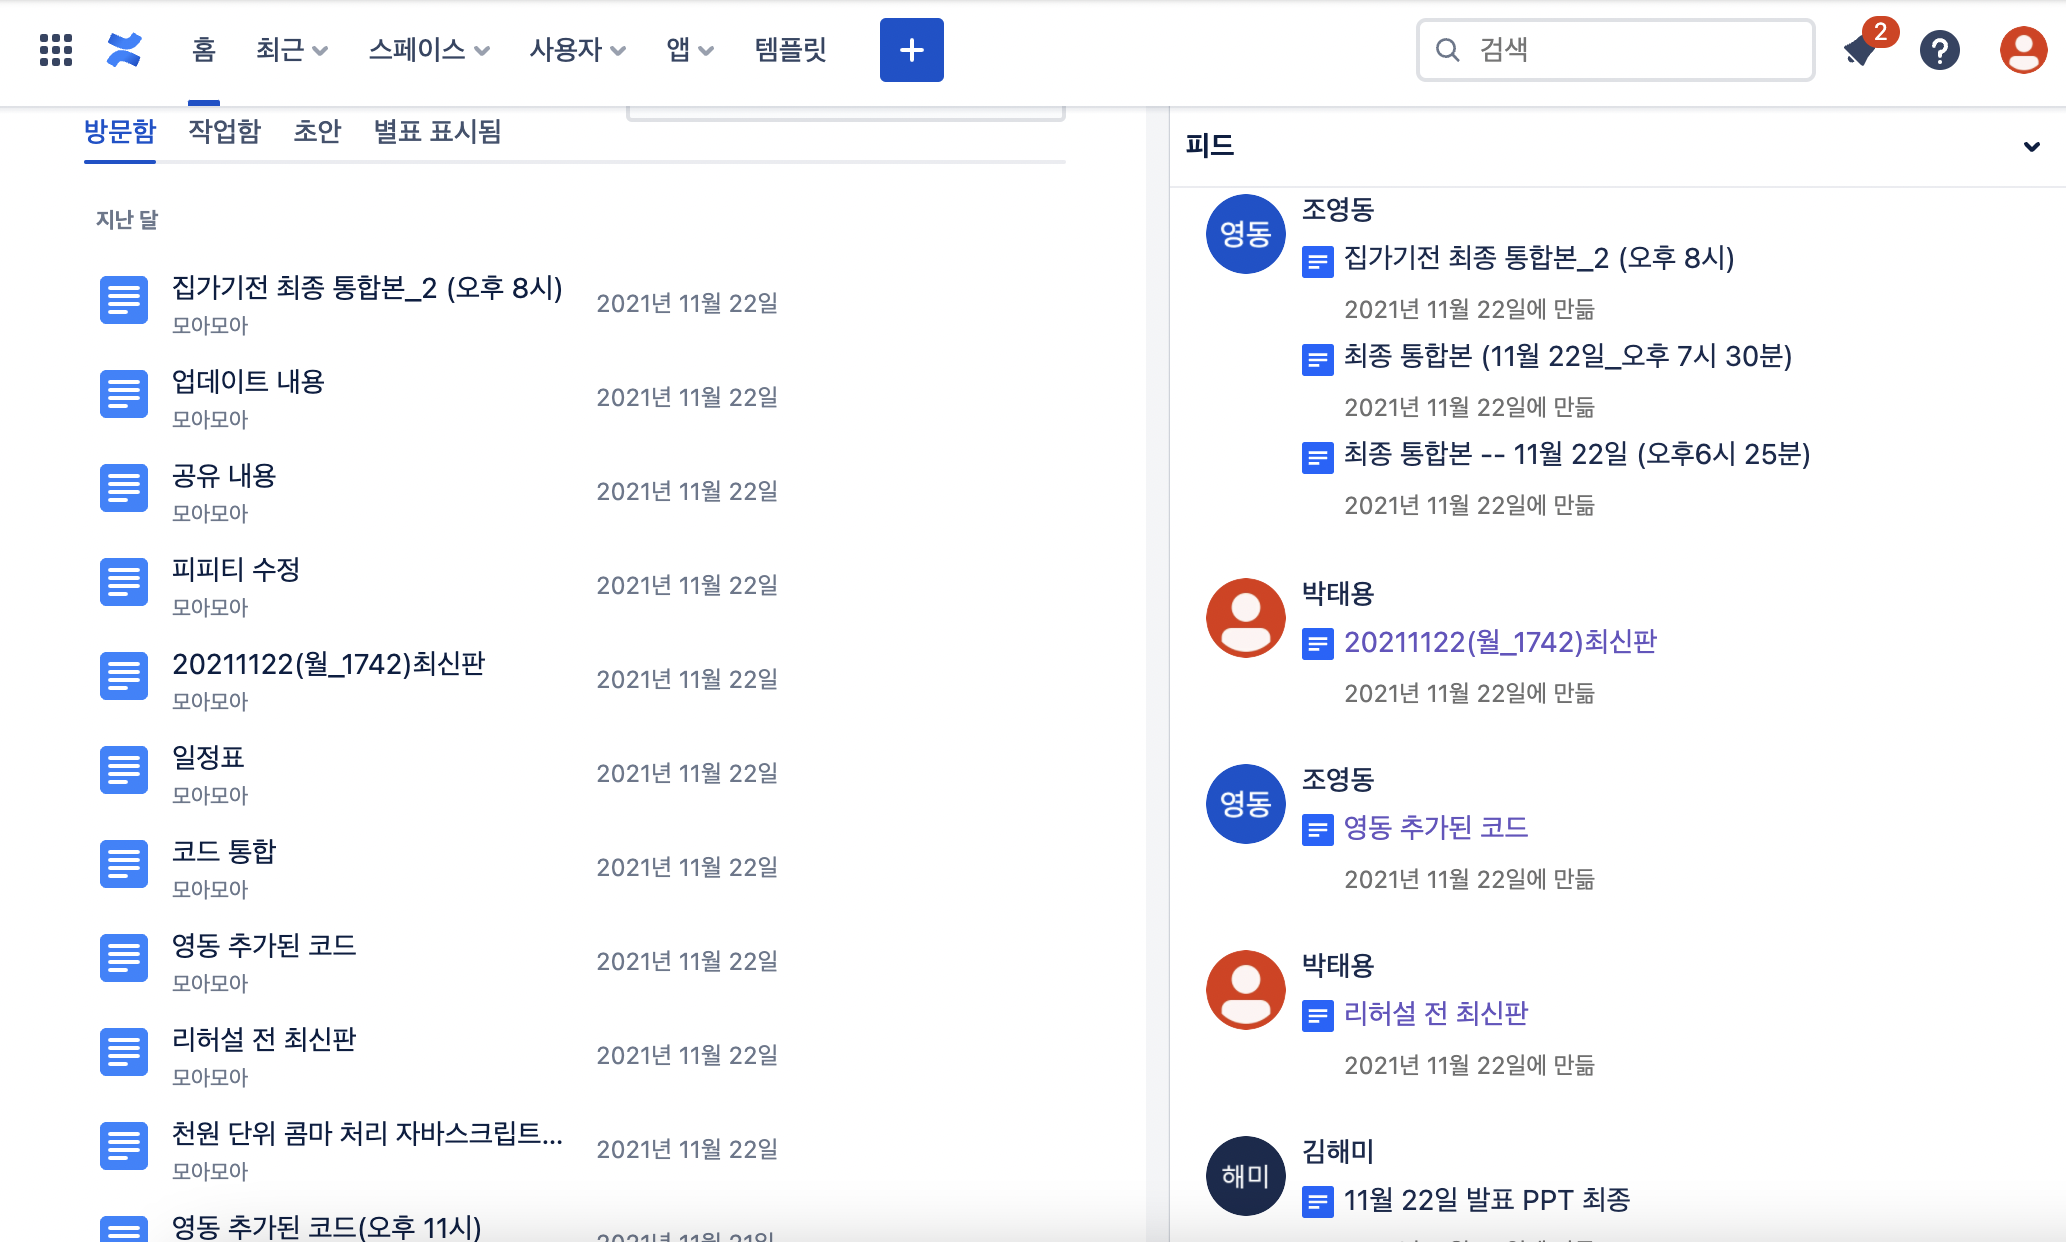Image resolution: width=2066 pixels, height=1242 pixels.
Task: Collapse the 피드 panel chevron
Action: pos(2031,147)
